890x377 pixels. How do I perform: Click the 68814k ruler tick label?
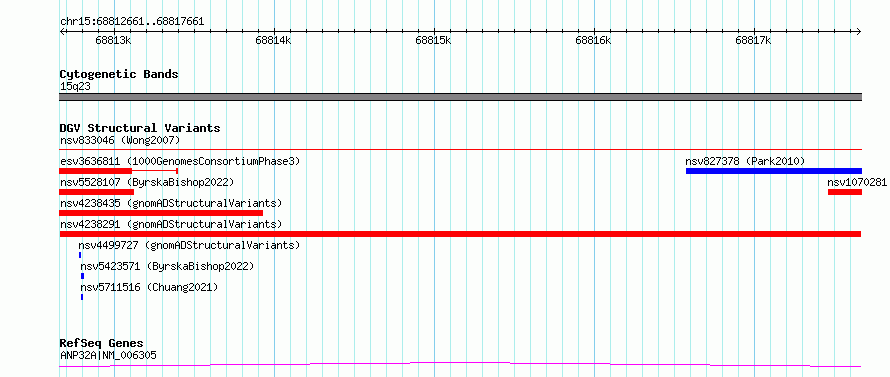[274, 40]
